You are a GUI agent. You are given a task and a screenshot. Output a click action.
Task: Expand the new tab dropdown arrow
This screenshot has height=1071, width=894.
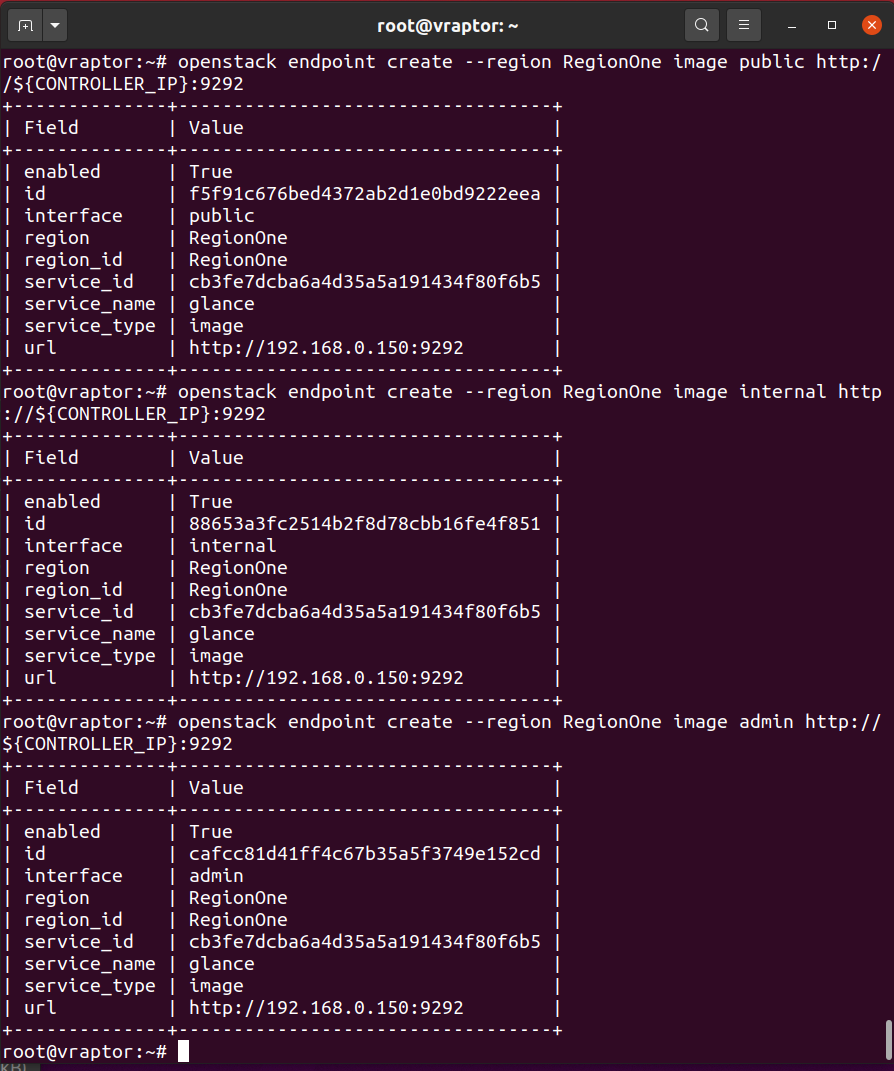(x=53, y=25)
